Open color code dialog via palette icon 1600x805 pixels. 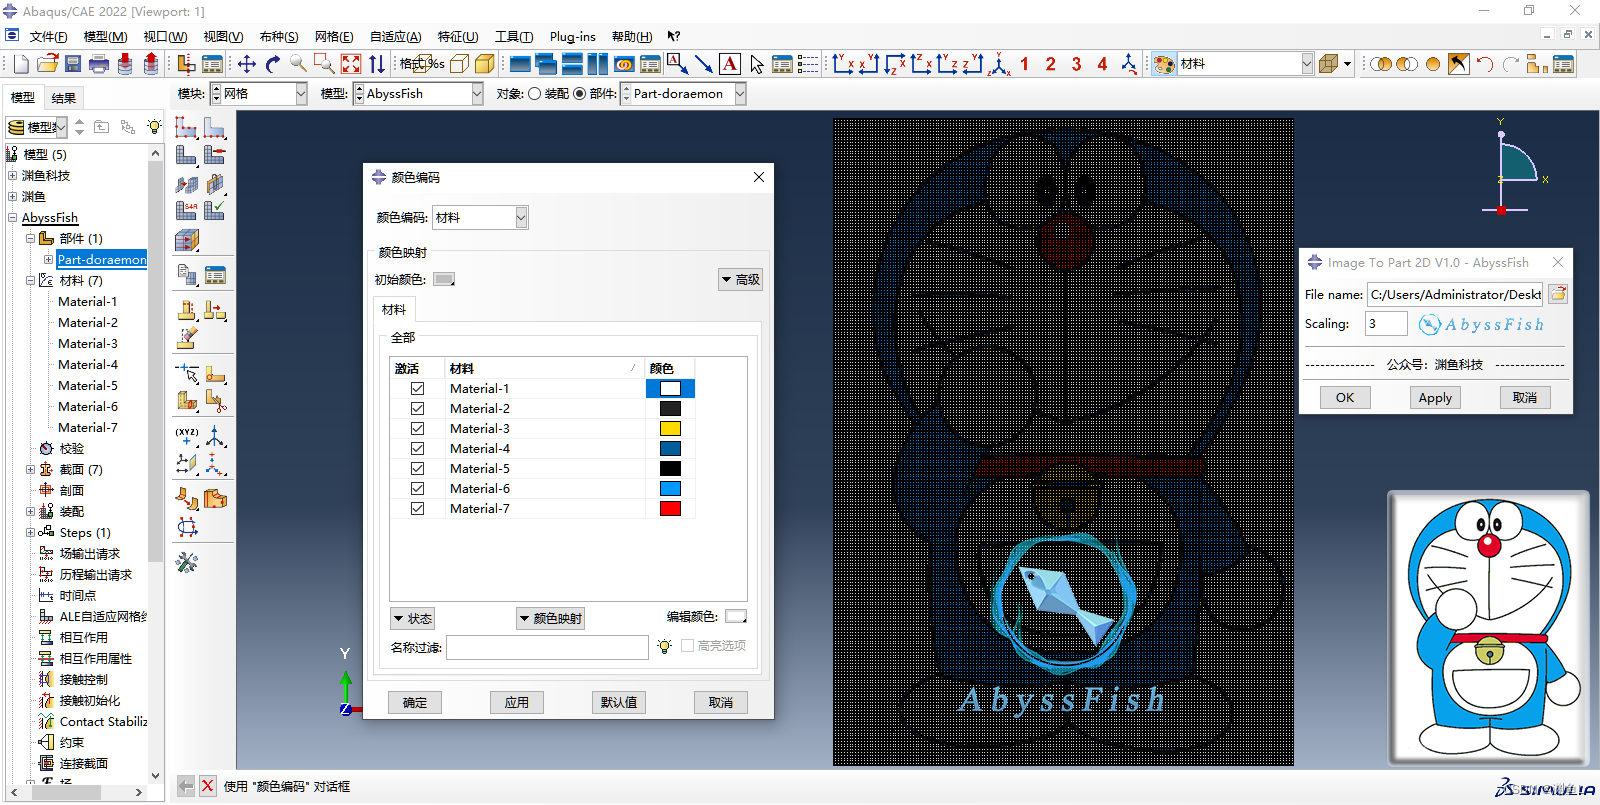[1164, 64]
